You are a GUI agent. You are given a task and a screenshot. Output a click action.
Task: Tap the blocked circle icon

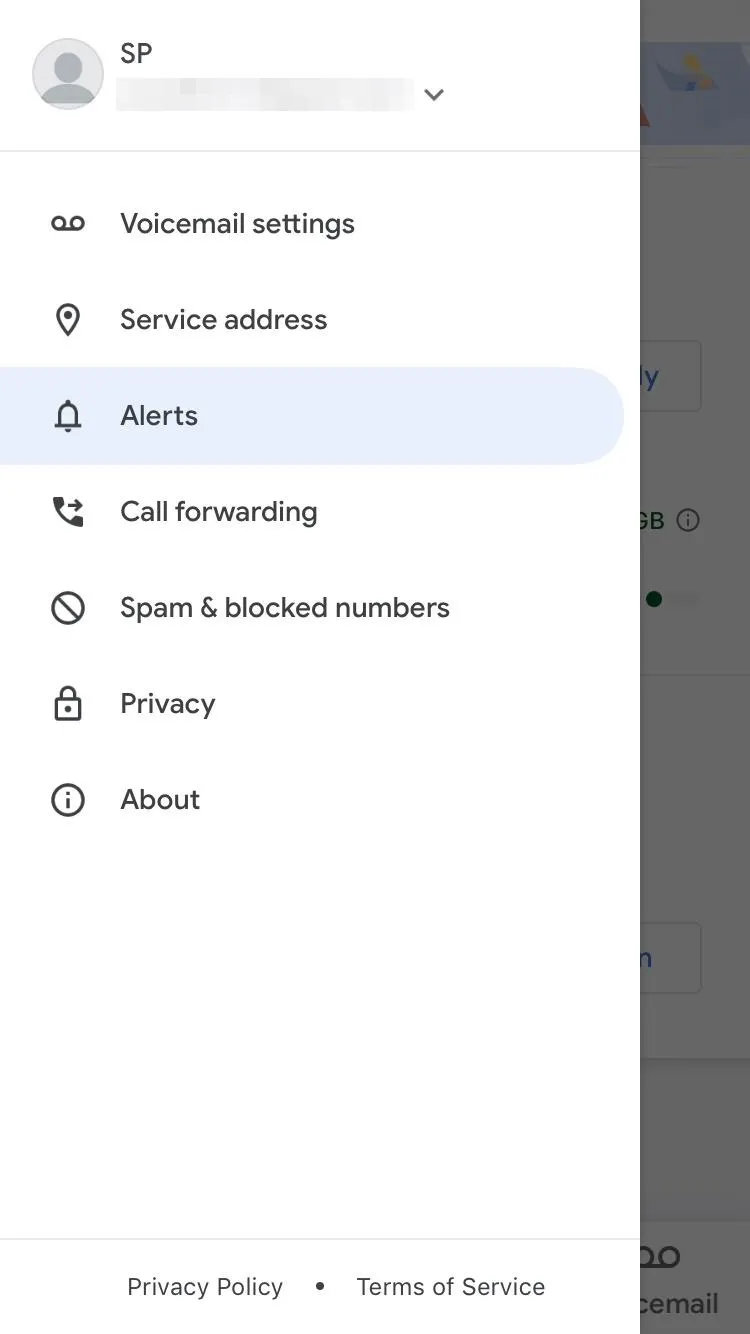pyautogui.click(x=68, y=608)
